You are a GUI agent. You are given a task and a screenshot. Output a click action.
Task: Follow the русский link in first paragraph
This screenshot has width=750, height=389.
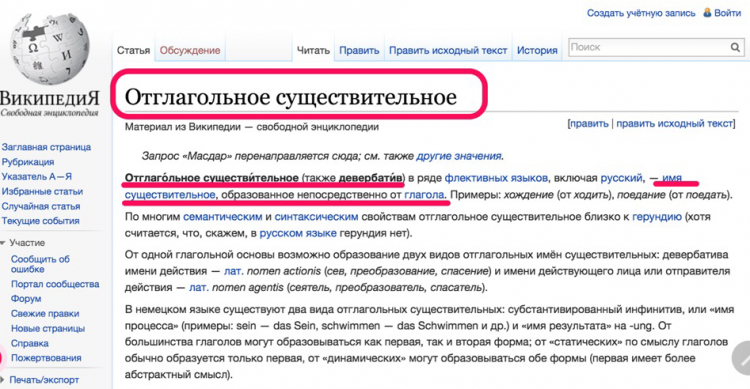tap(621, 178)
